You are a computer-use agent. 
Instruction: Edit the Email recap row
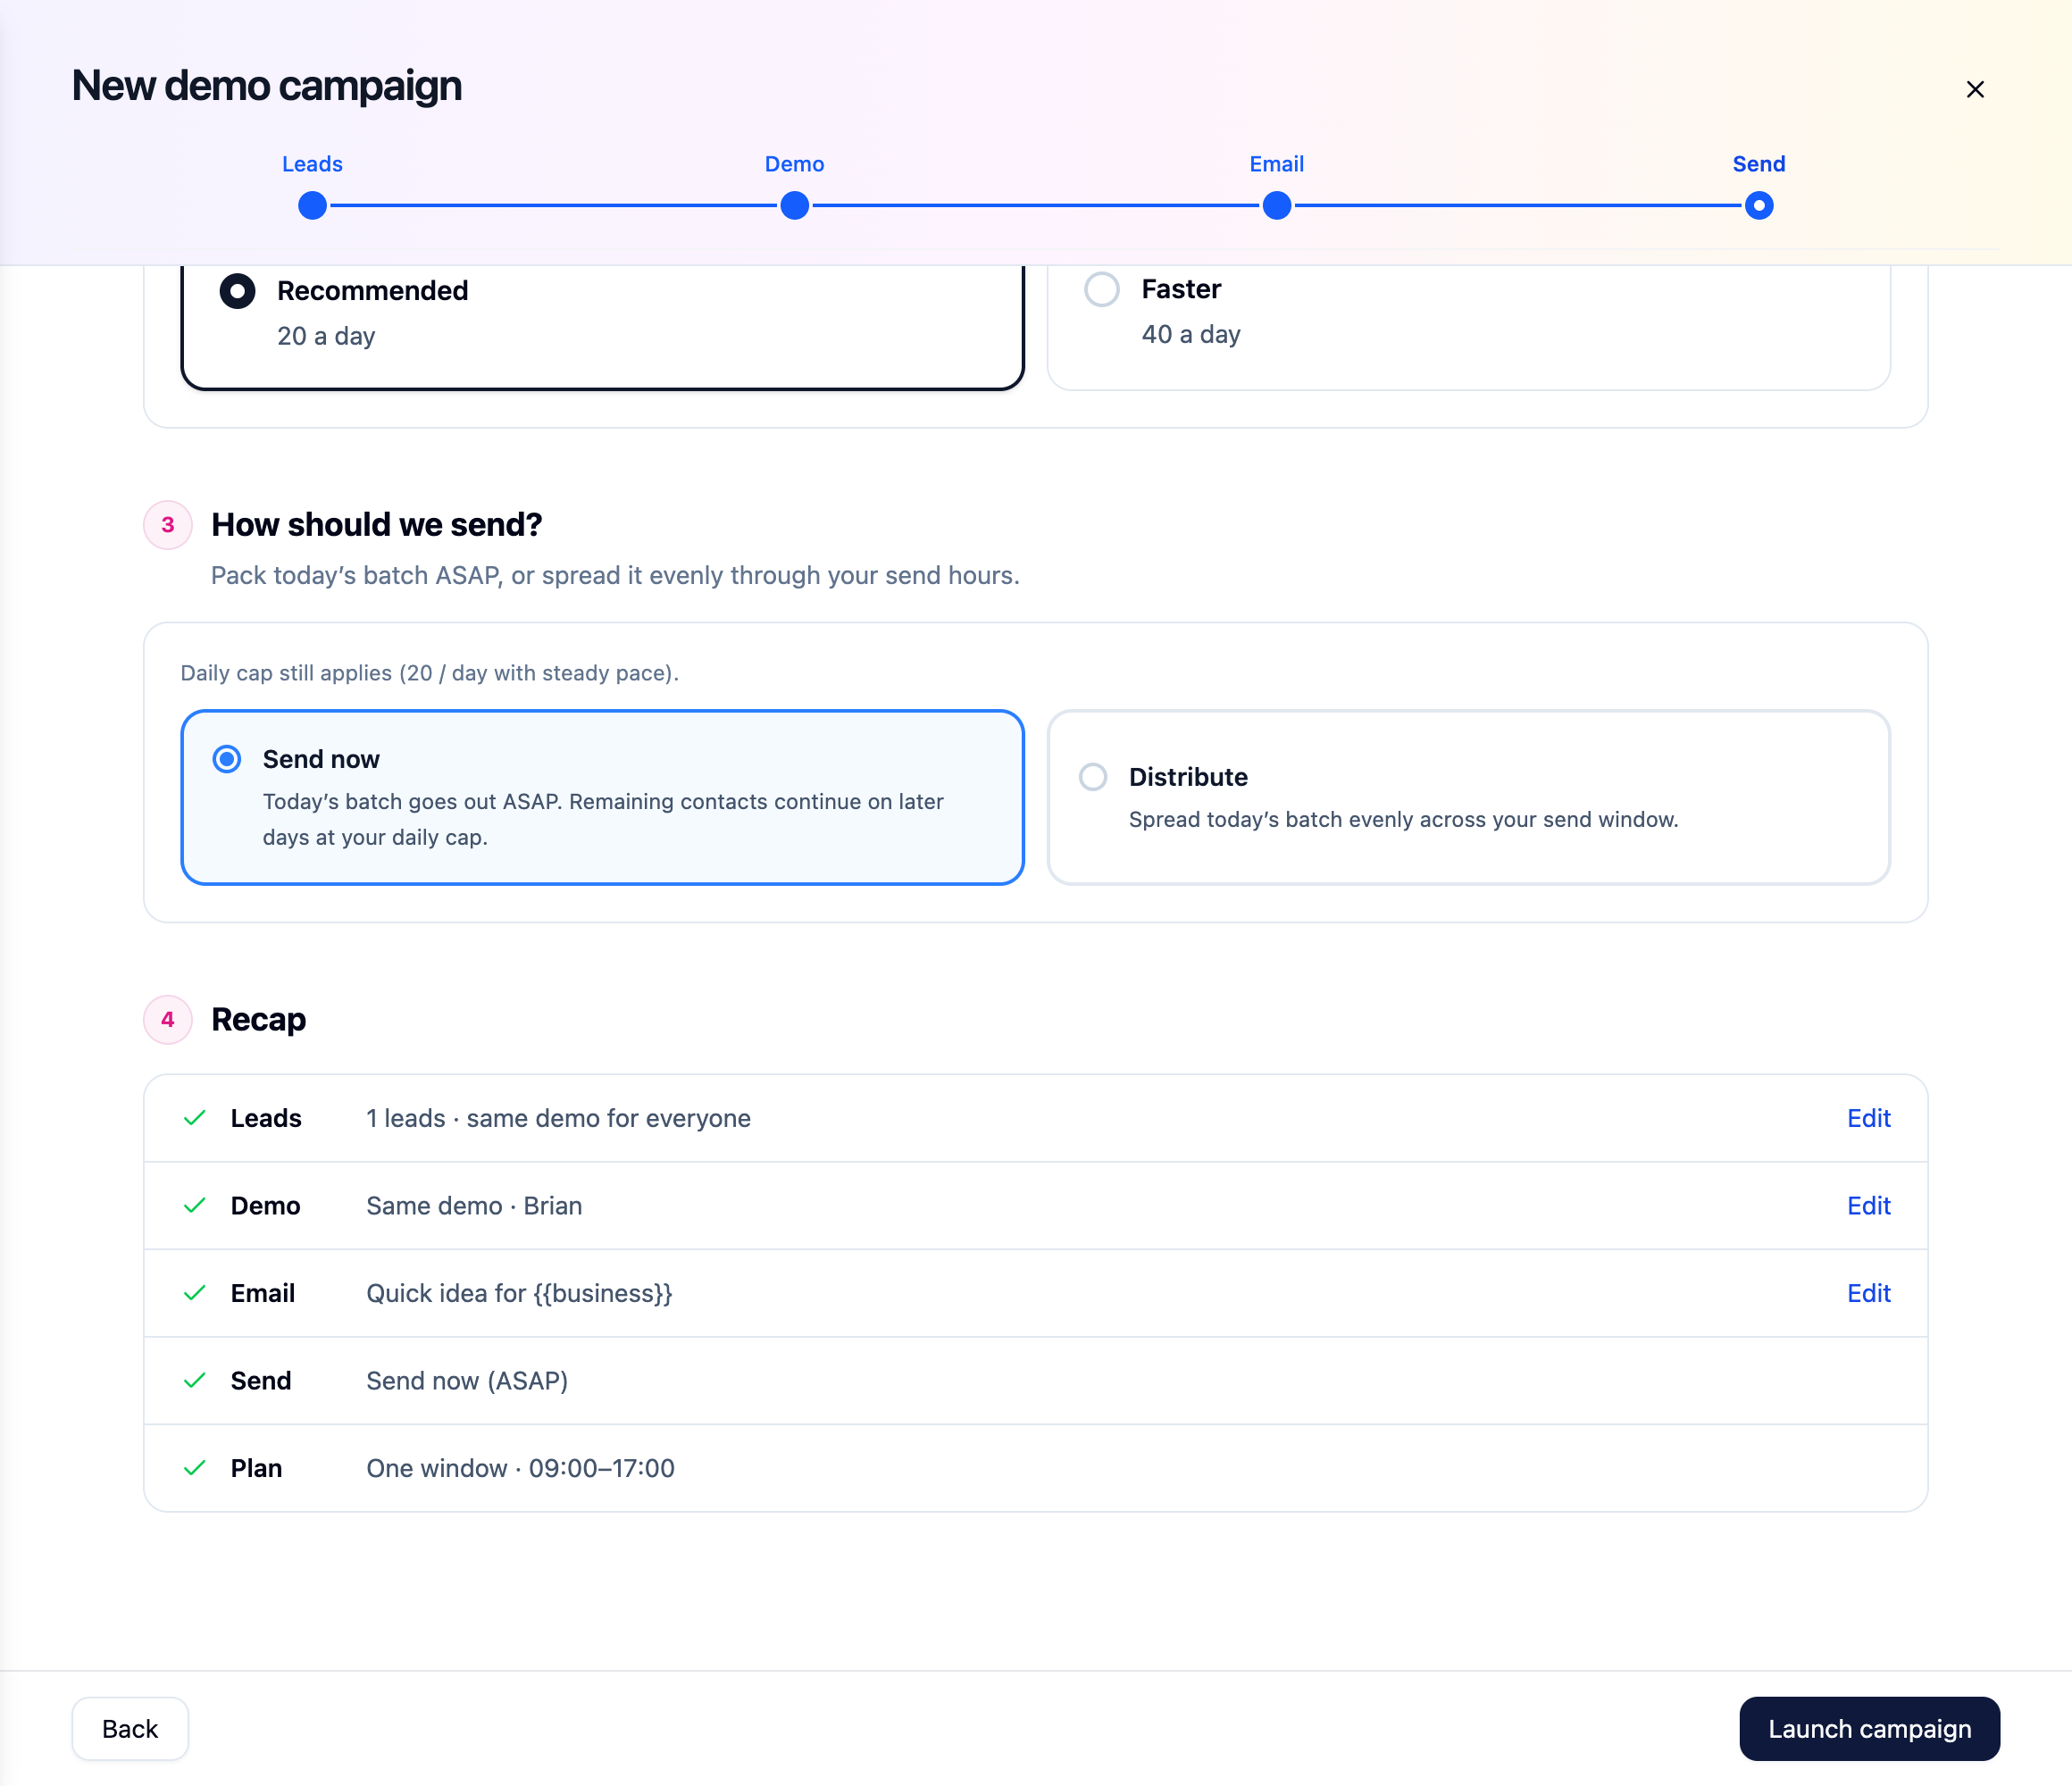(x=1868, y=1293)
